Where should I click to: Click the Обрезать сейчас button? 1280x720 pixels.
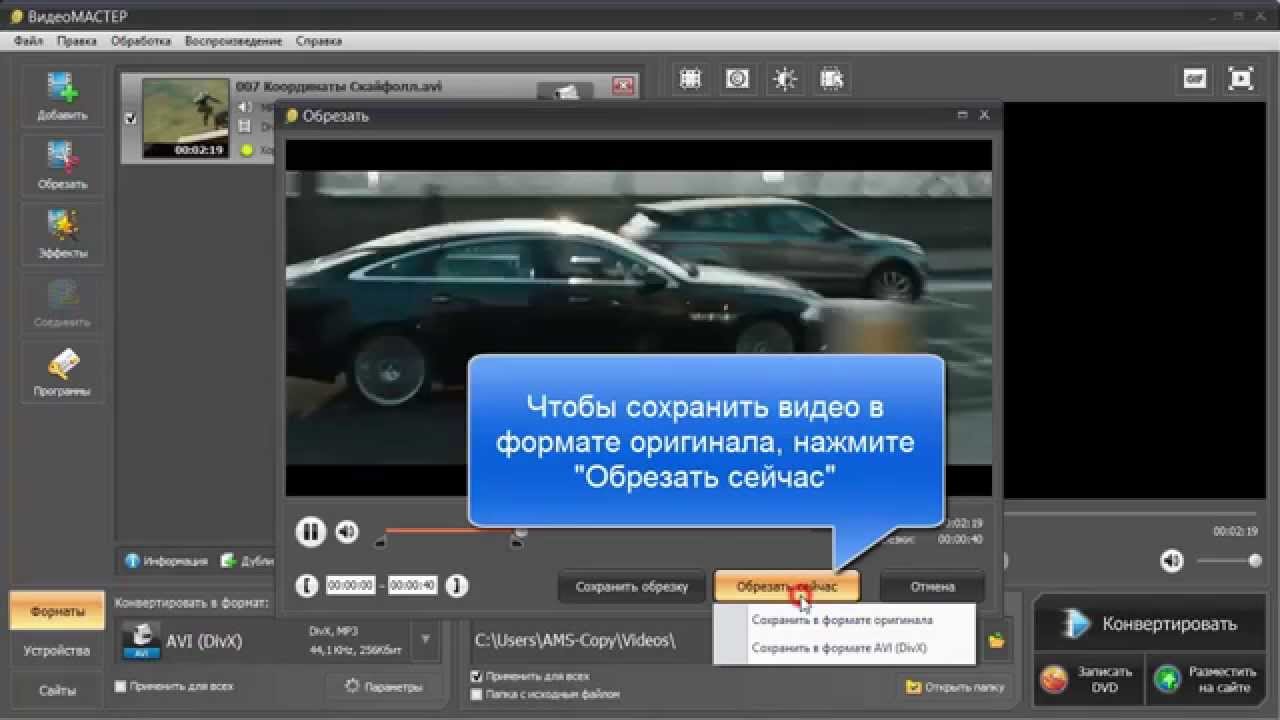click(x=787, y=587)
